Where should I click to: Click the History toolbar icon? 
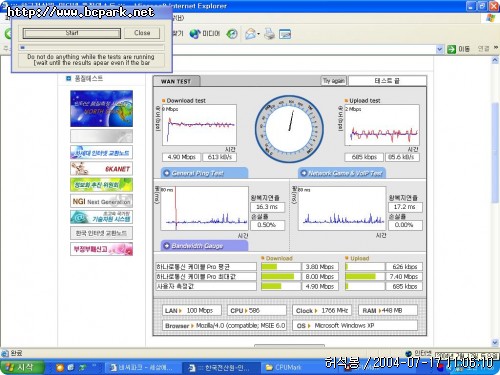(x=232, y=34)
